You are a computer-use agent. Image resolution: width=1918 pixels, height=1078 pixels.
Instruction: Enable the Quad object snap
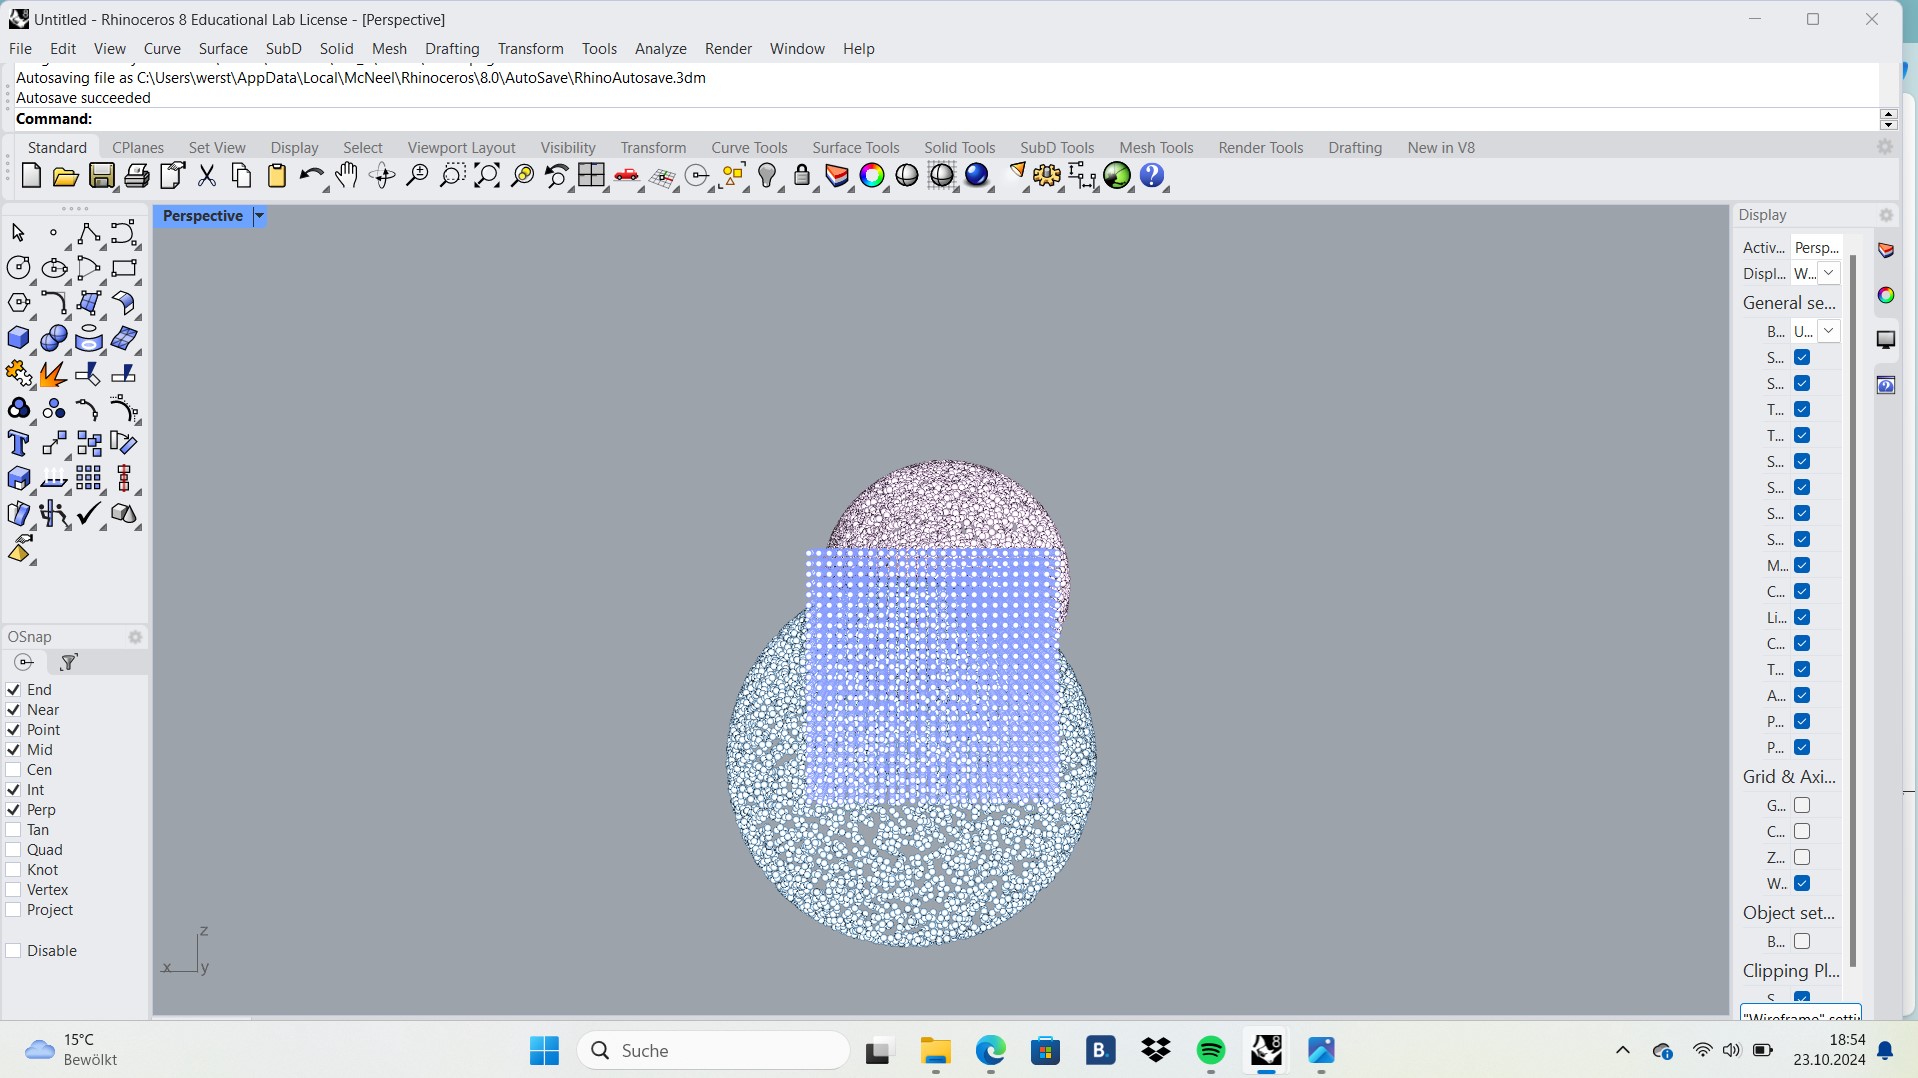pos(13,850)
